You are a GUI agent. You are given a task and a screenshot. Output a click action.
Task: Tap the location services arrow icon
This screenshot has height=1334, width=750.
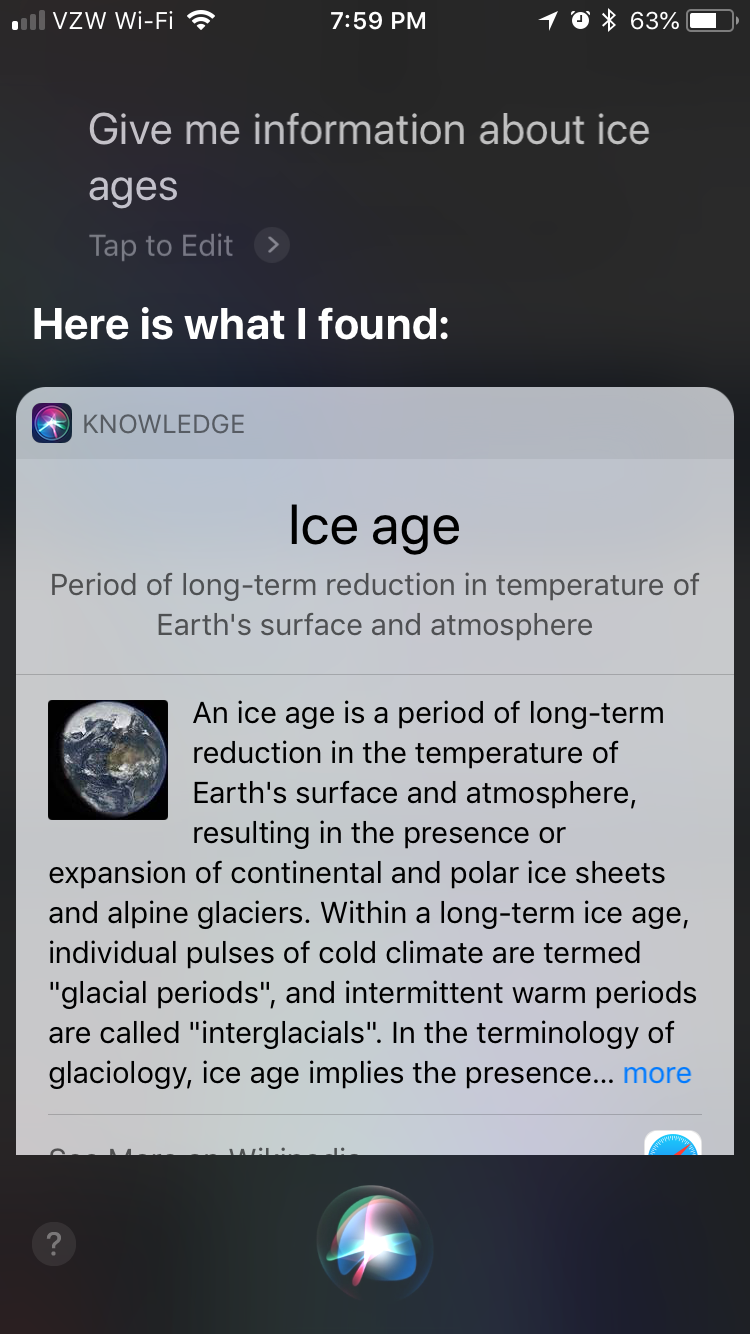pyautogui.click(x=548, y=20)
